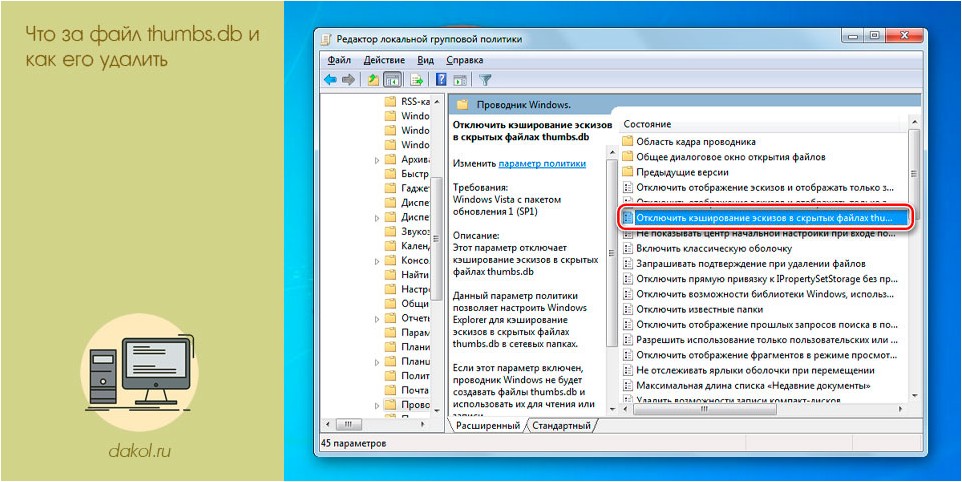
Task: Toggle the console tree pane toolbar icon
Action: [391, 80]
